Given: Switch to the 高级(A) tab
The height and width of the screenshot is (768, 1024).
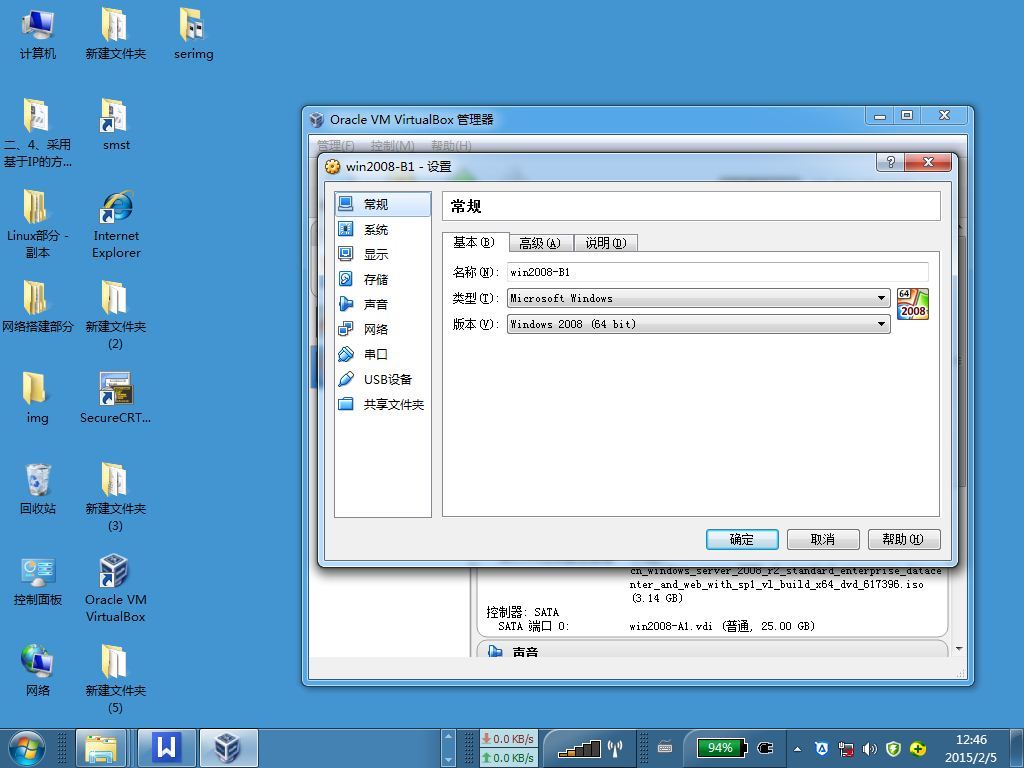Looking at the screenshot, I should [x=540, y=244].
